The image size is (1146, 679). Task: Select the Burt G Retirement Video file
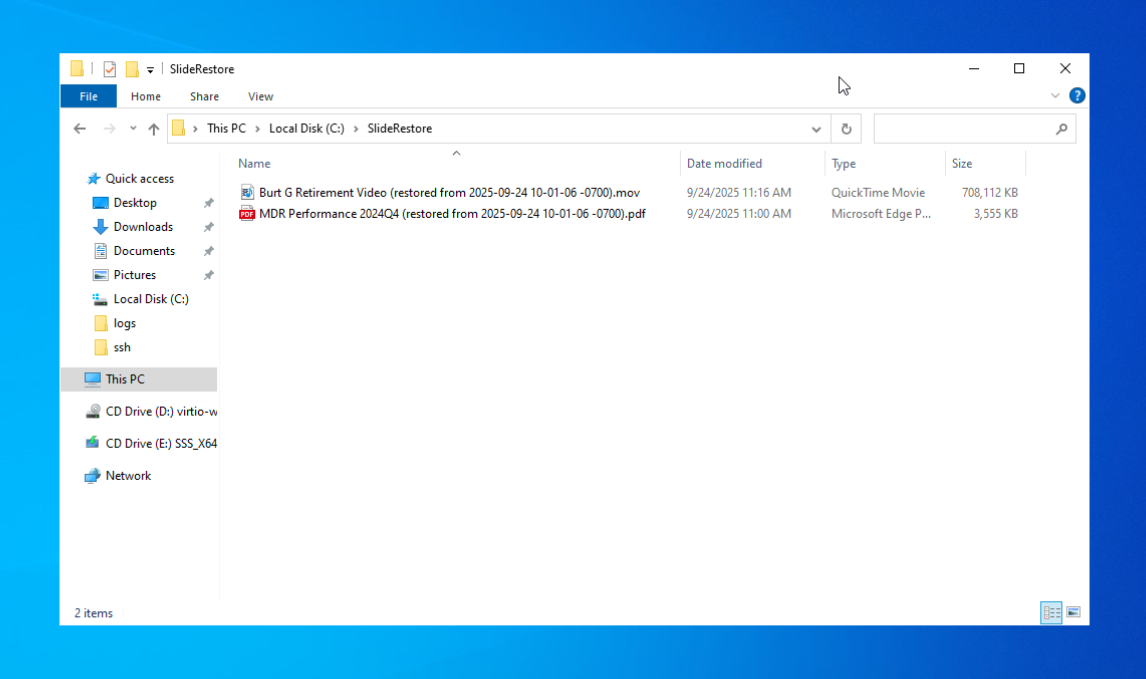448,192
